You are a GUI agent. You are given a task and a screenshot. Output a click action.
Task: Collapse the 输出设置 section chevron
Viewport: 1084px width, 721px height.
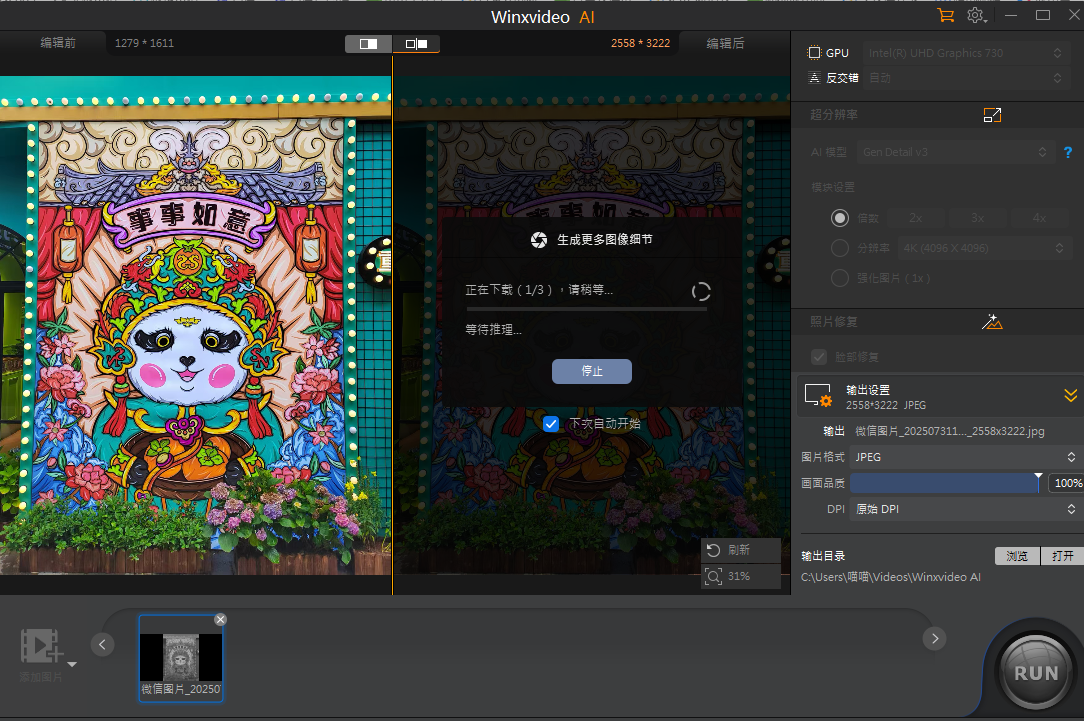click(1070, 395)
